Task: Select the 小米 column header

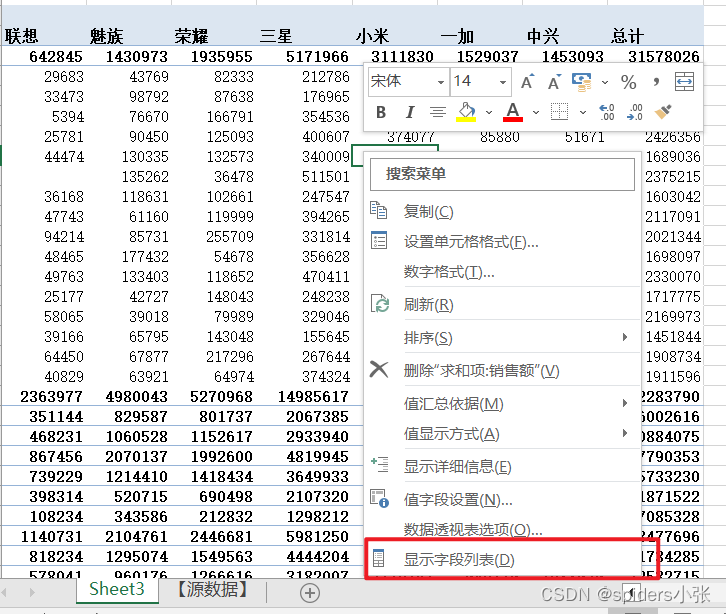Action: (x=372, y=36)
